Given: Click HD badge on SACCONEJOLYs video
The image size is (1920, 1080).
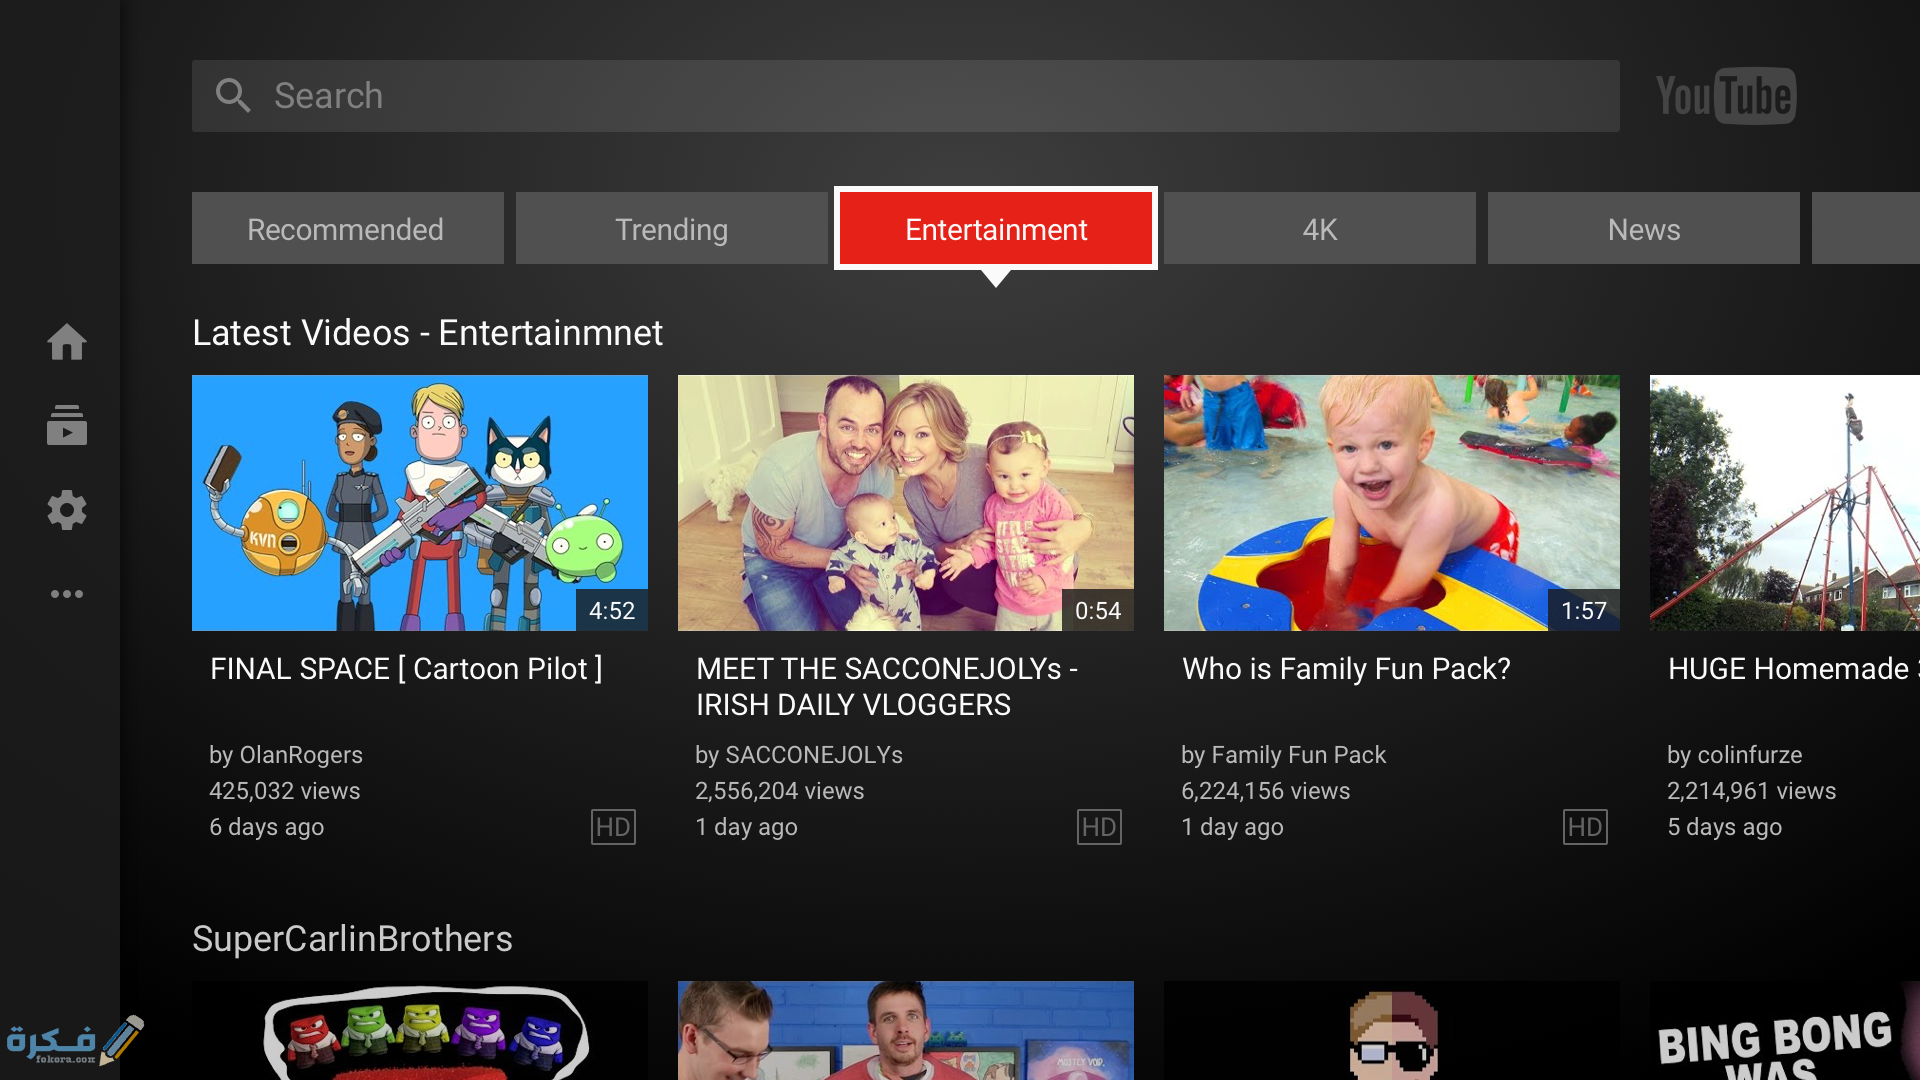Looking at the screenshot, I should (x=1099, y=827).
